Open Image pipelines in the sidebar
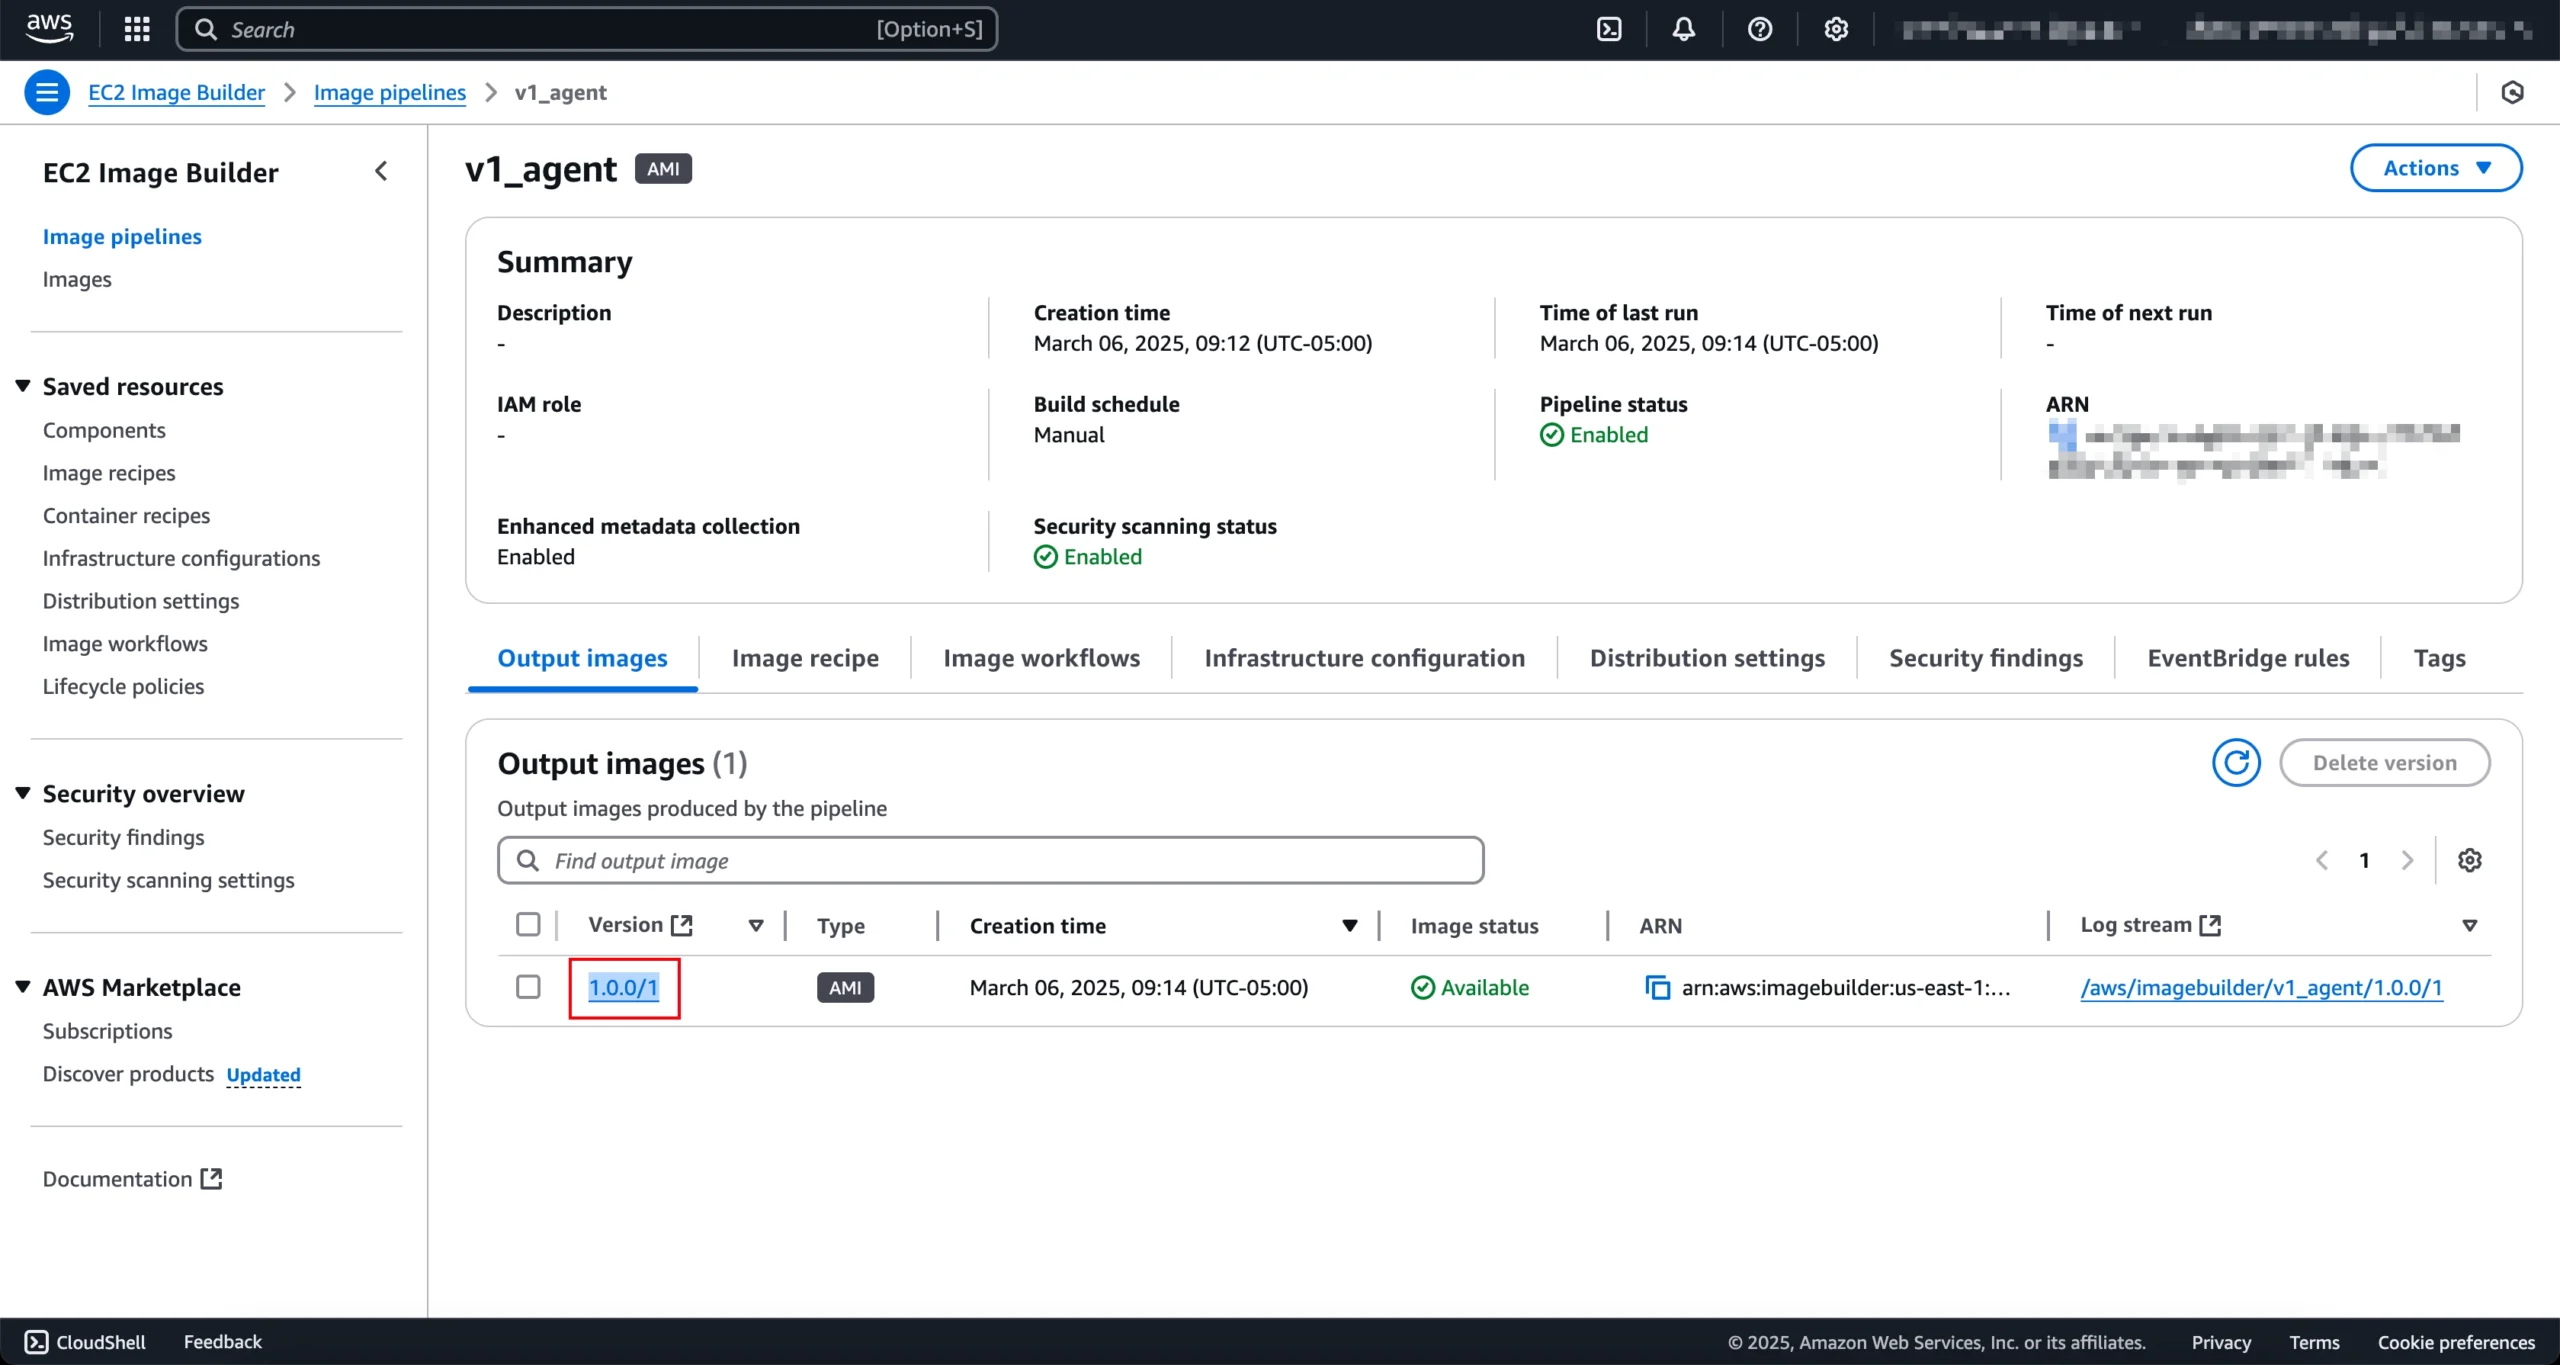 point(122,236)
